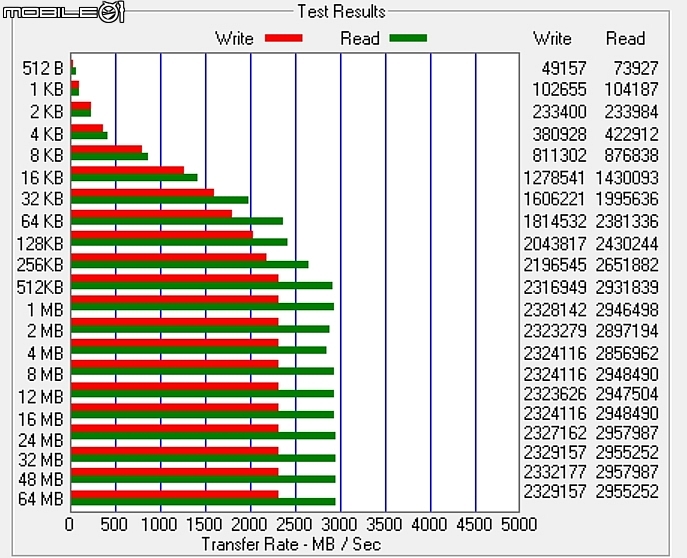Click read value 2897194
The width and height of the screenshot is (687, 558).
click(627, 331)
